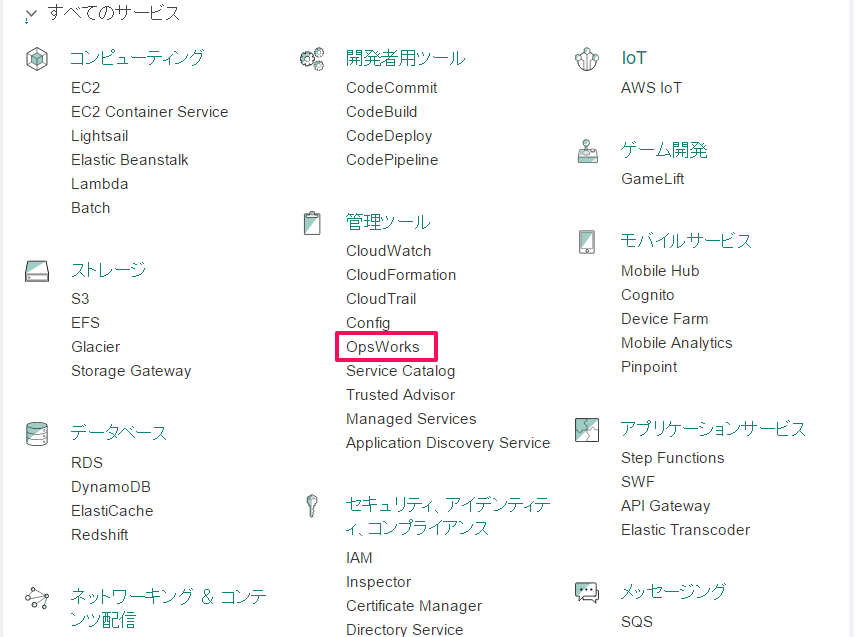
Task: Open Mobile Hub
Action: [x=660, y=271]
